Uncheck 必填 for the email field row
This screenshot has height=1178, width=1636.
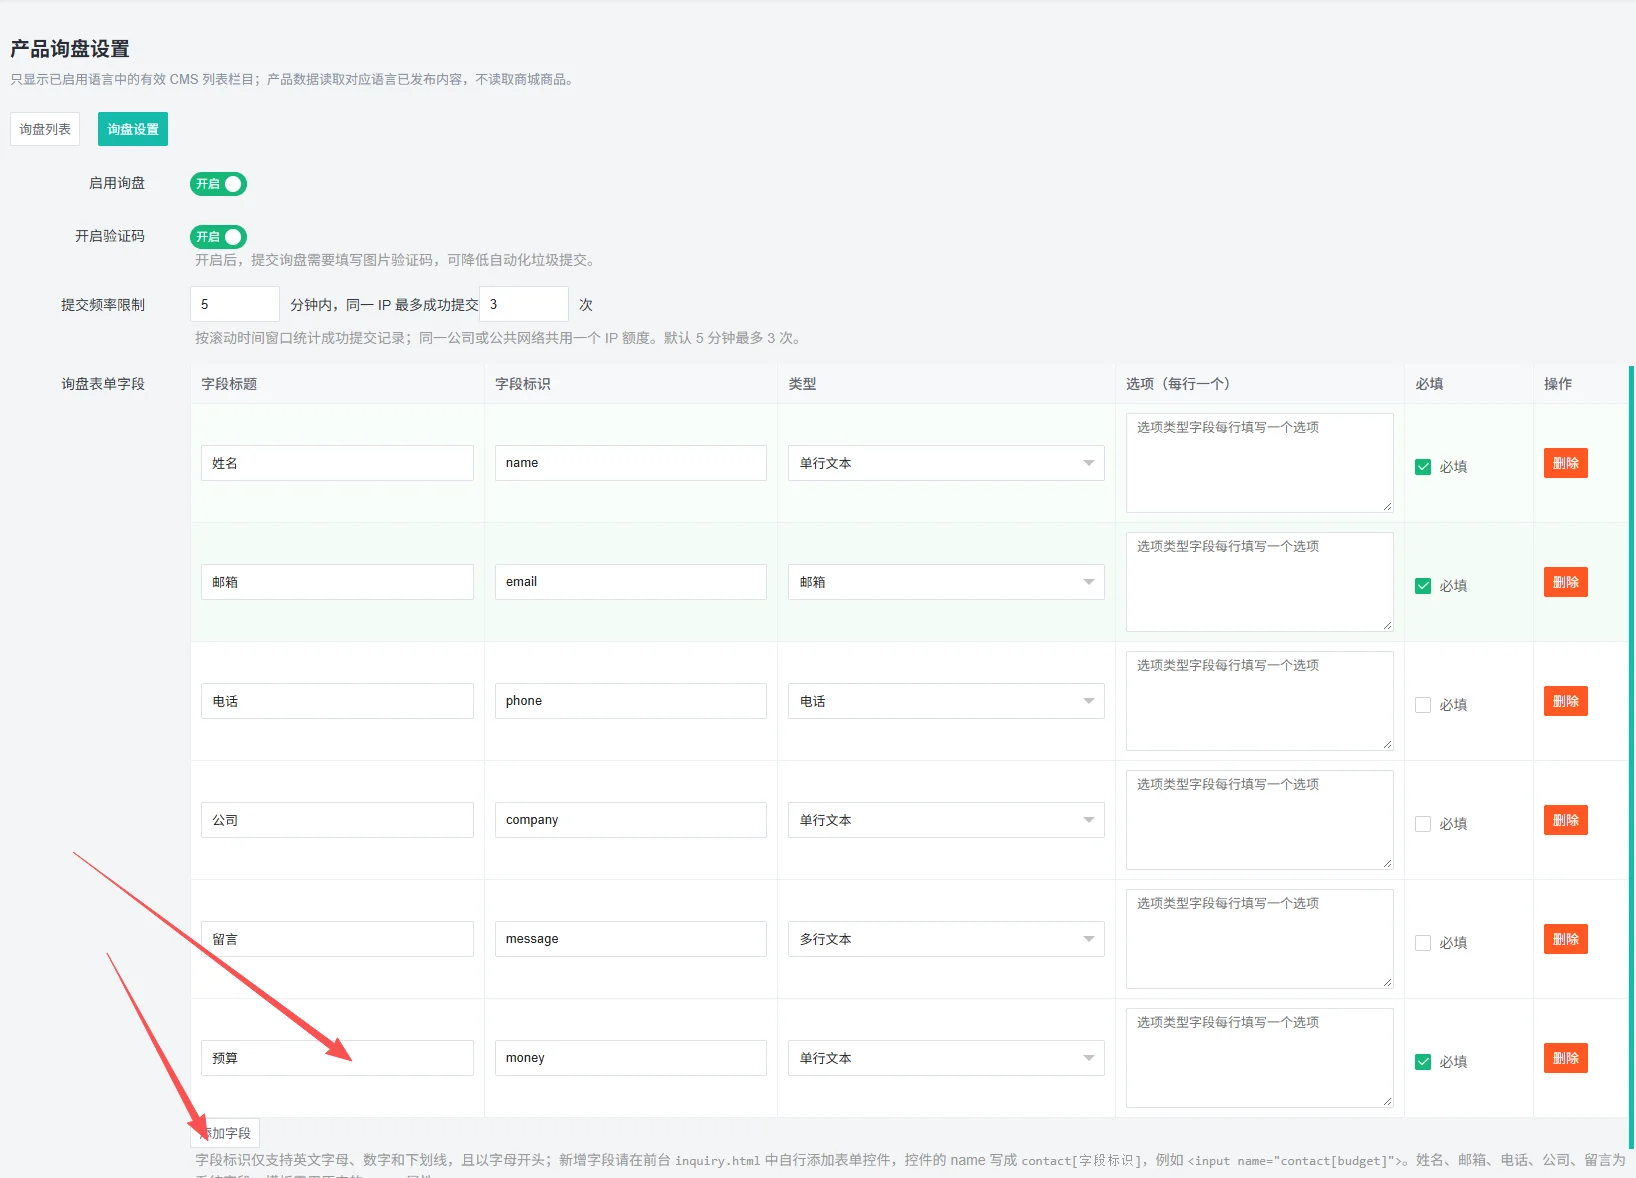[x=1423, y=586]
